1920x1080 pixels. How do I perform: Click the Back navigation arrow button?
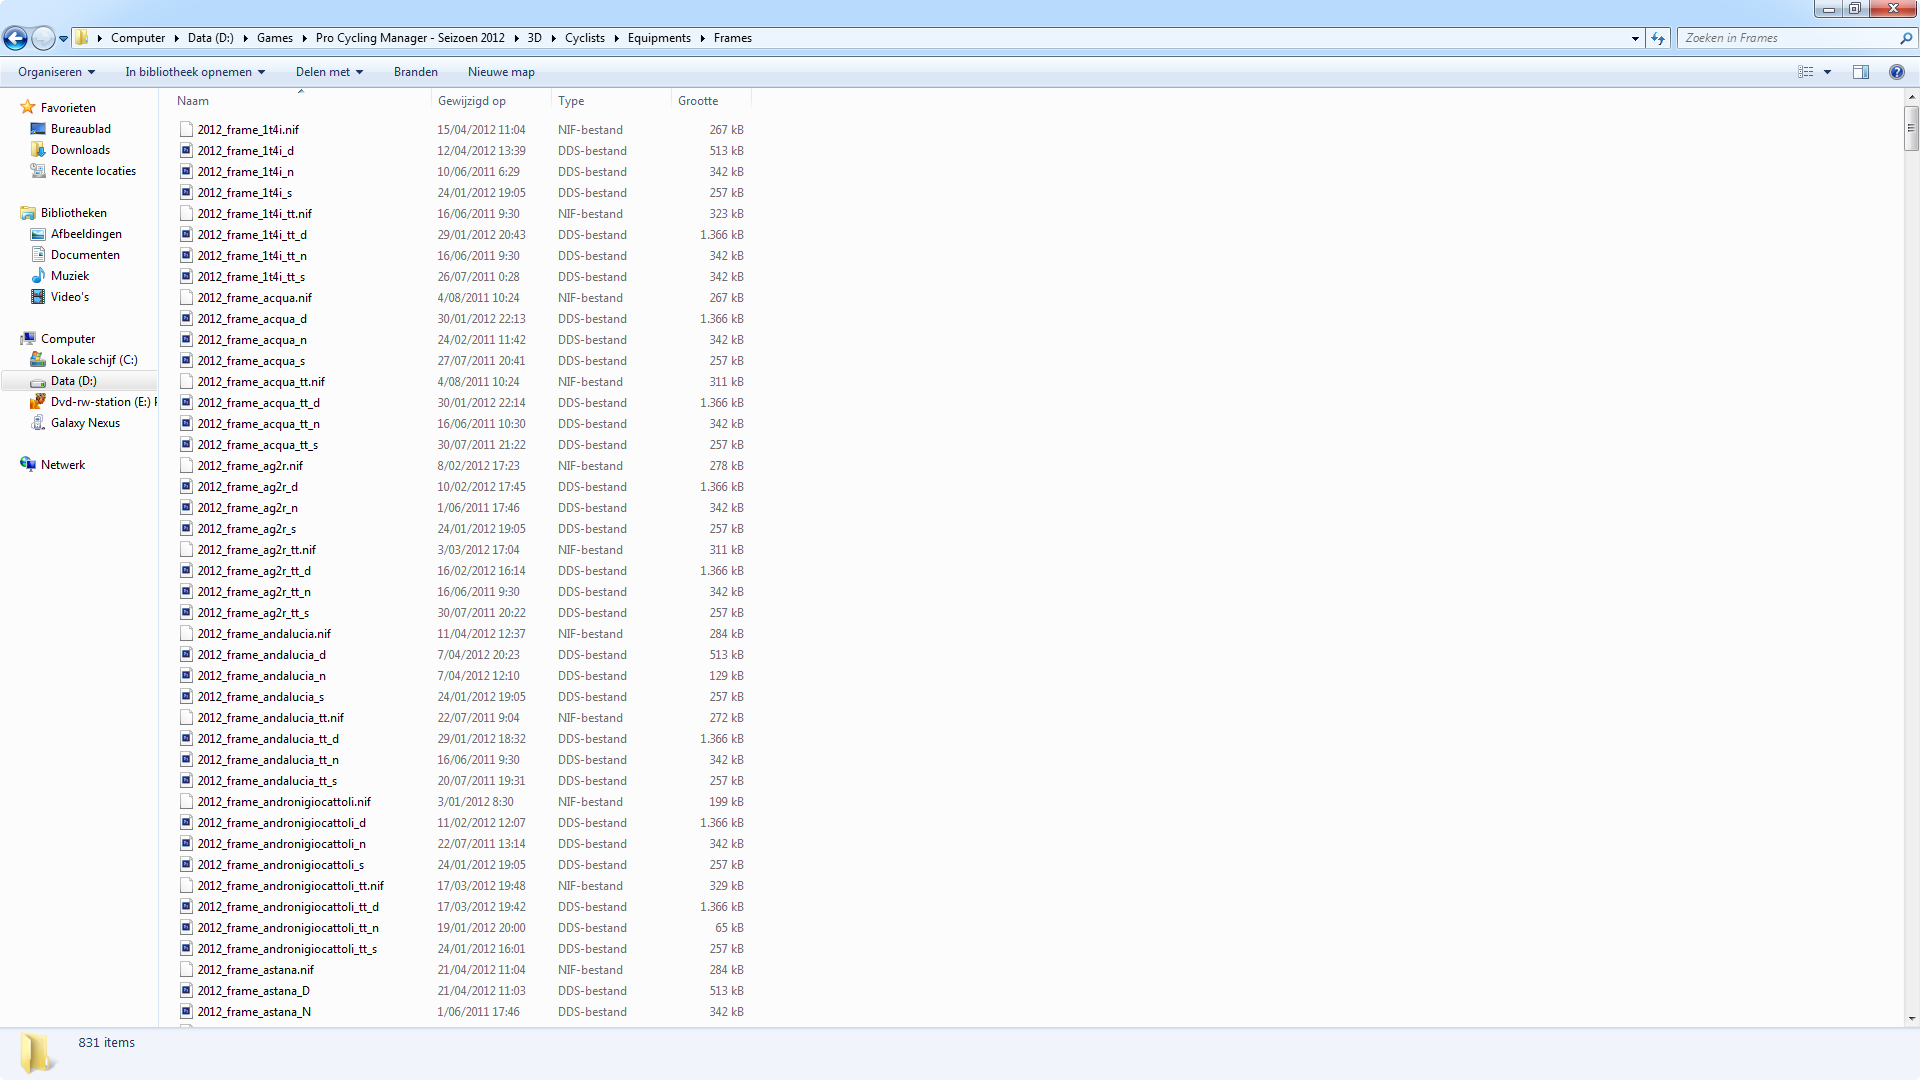pos(15,38)
